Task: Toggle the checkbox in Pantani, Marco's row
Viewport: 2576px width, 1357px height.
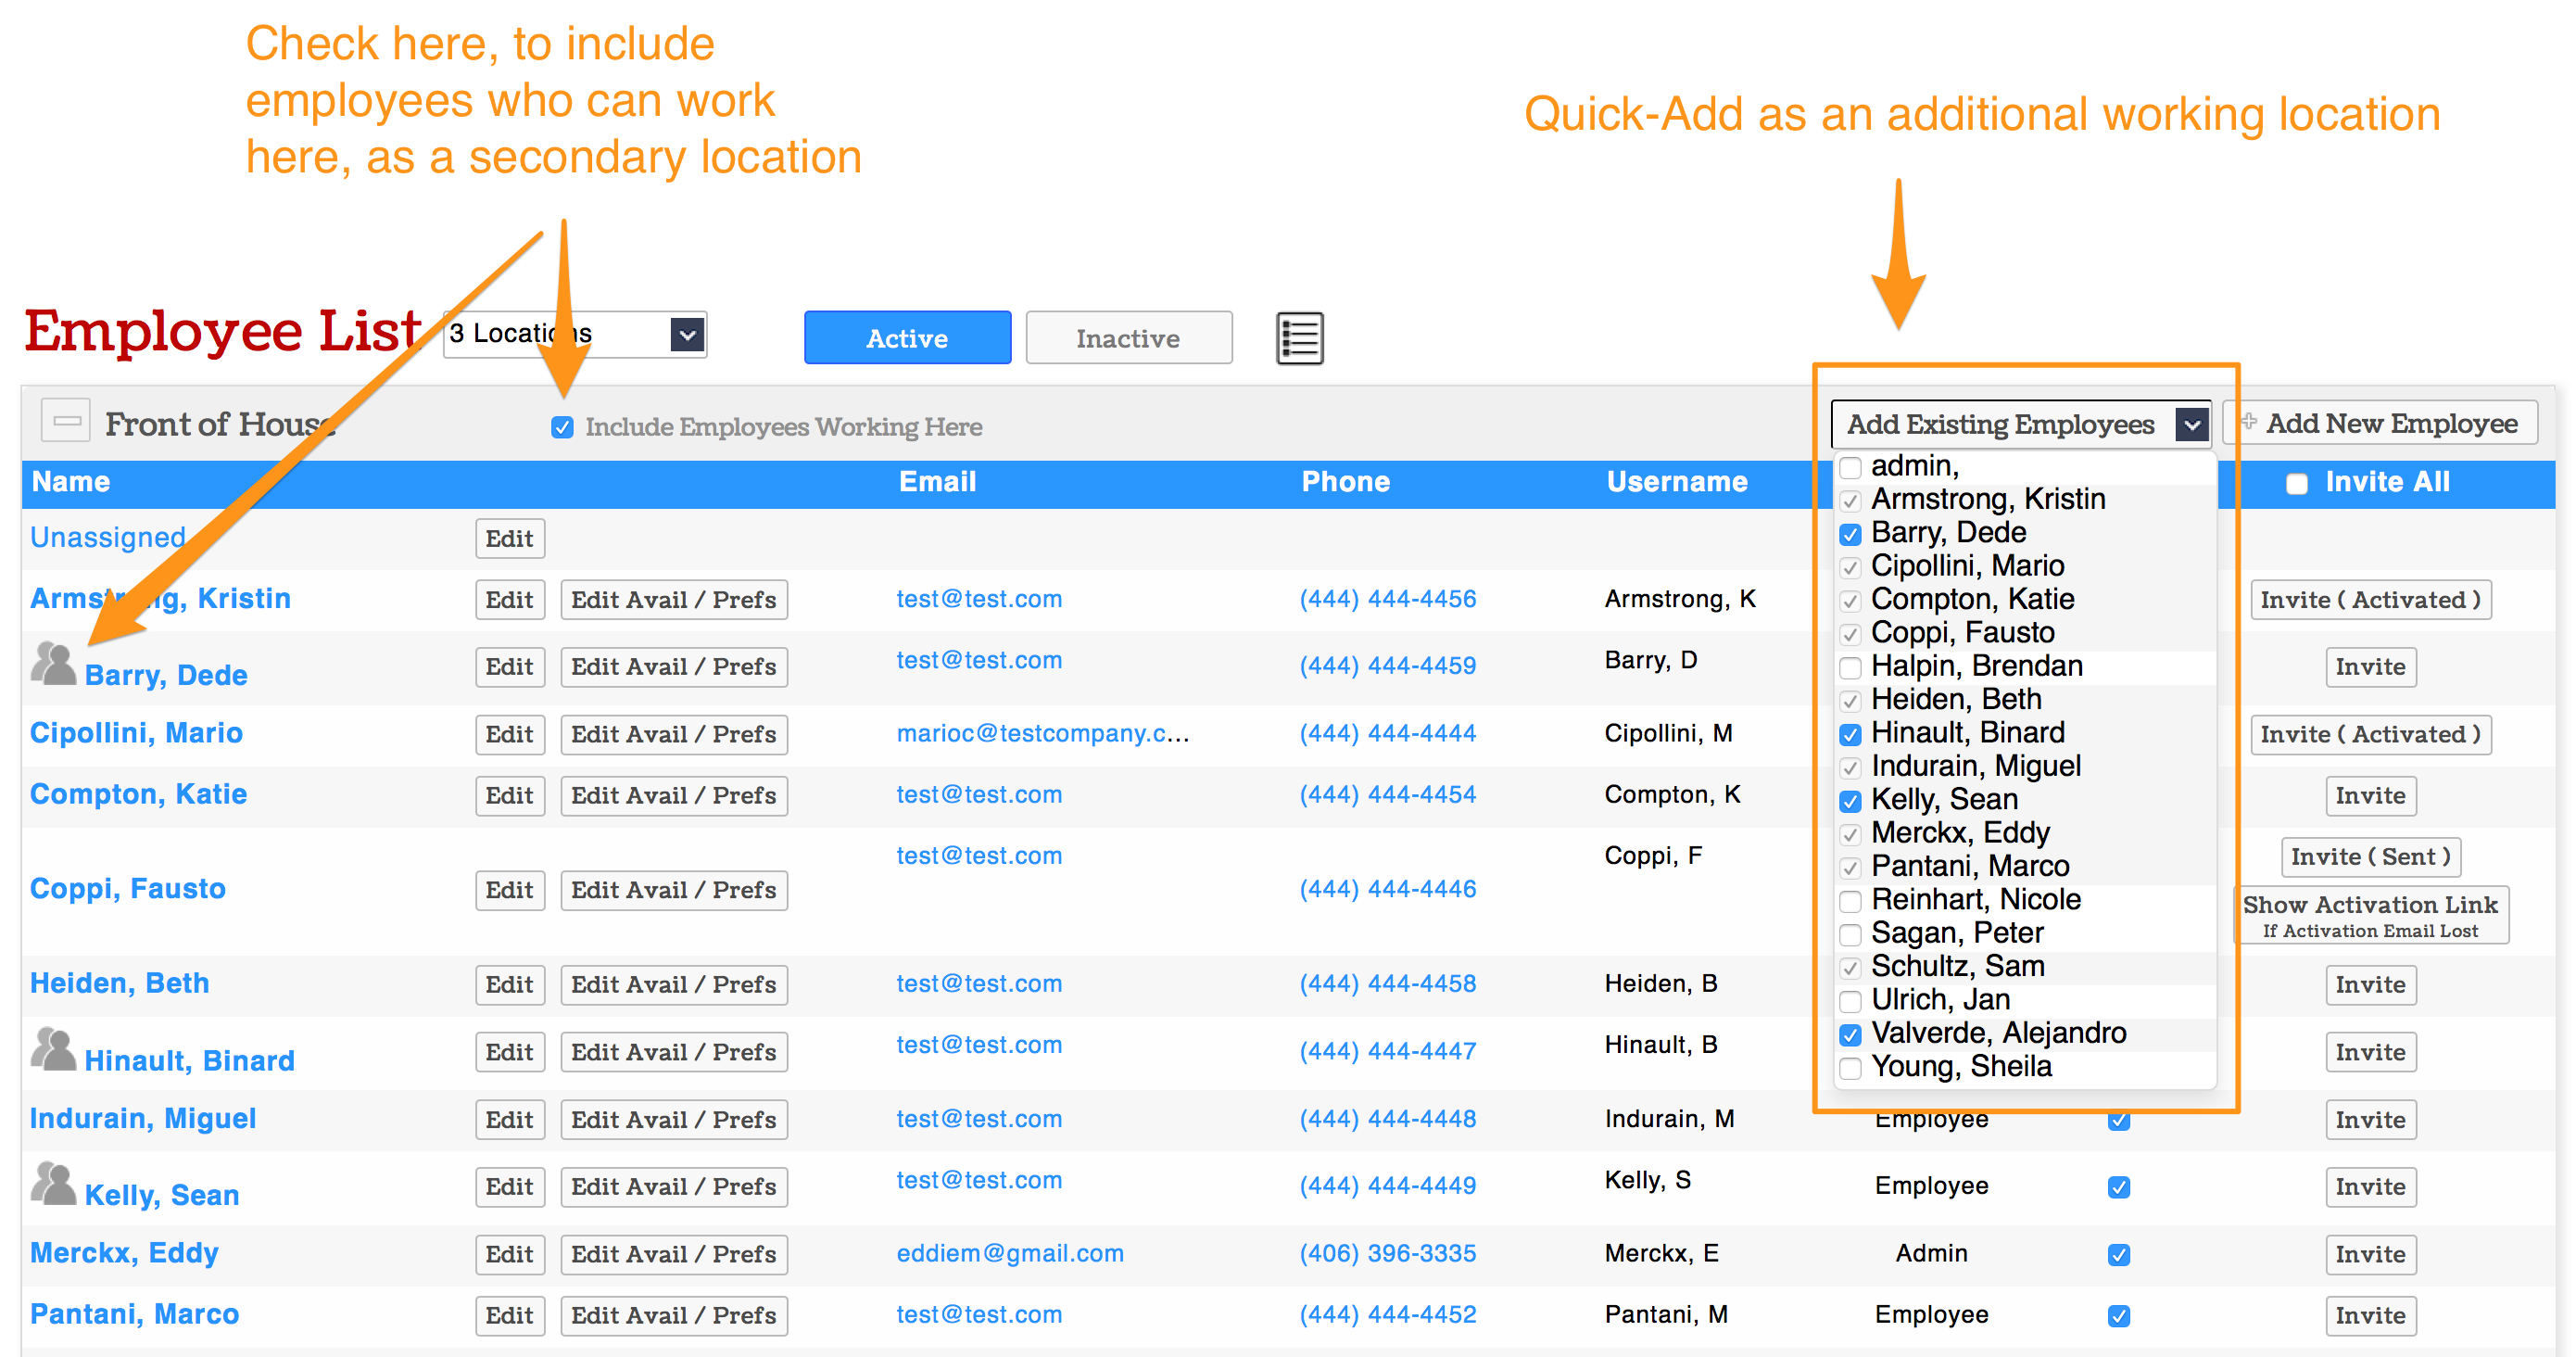Action: point(2118,1315)
